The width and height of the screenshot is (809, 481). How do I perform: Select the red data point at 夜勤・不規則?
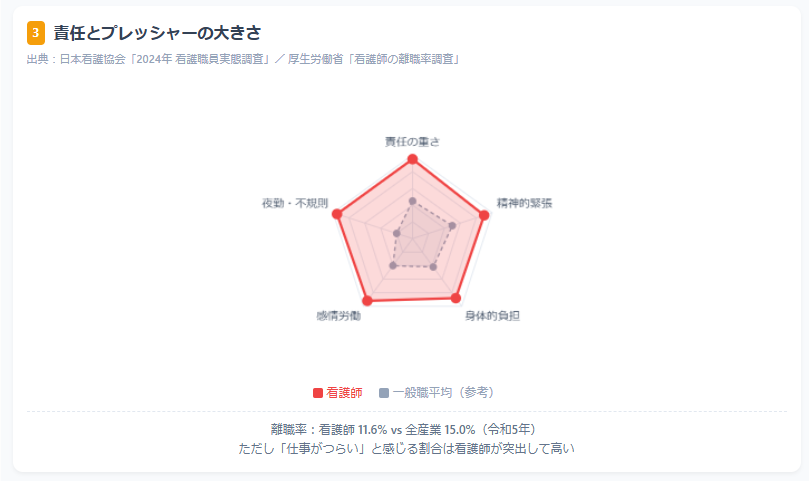point(337,214)
